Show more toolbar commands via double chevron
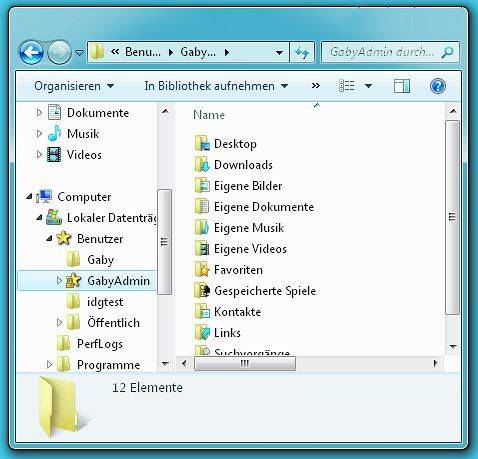478x459 pixels. pyautogui.click(x=316, y=86)
